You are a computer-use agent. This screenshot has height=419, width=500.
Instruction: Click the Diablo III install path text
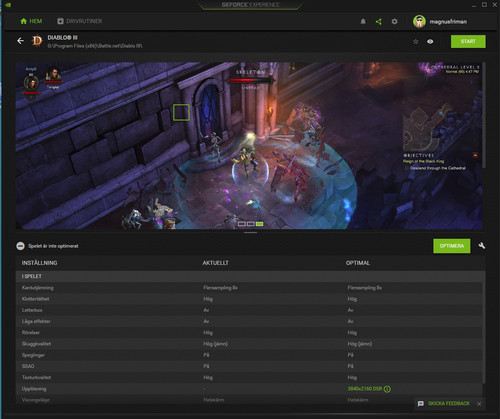(95, 46)
